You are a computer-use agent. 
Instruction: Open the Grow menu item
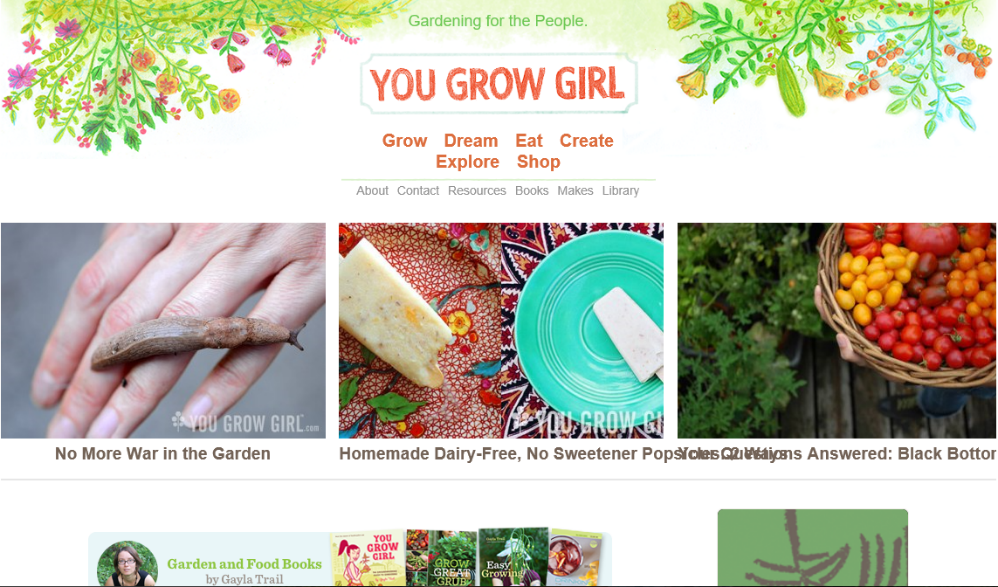point(404,141)
